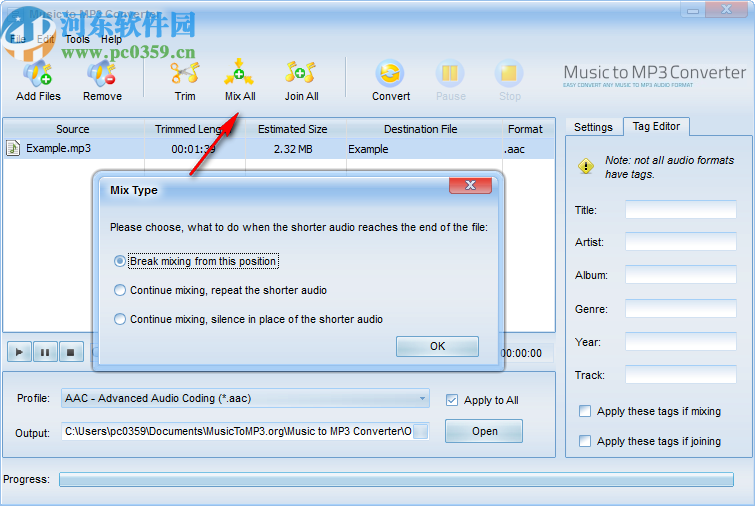Click the Open output folder button
The width and height of the screenshot is (755, 506).
tap(484, 431)
